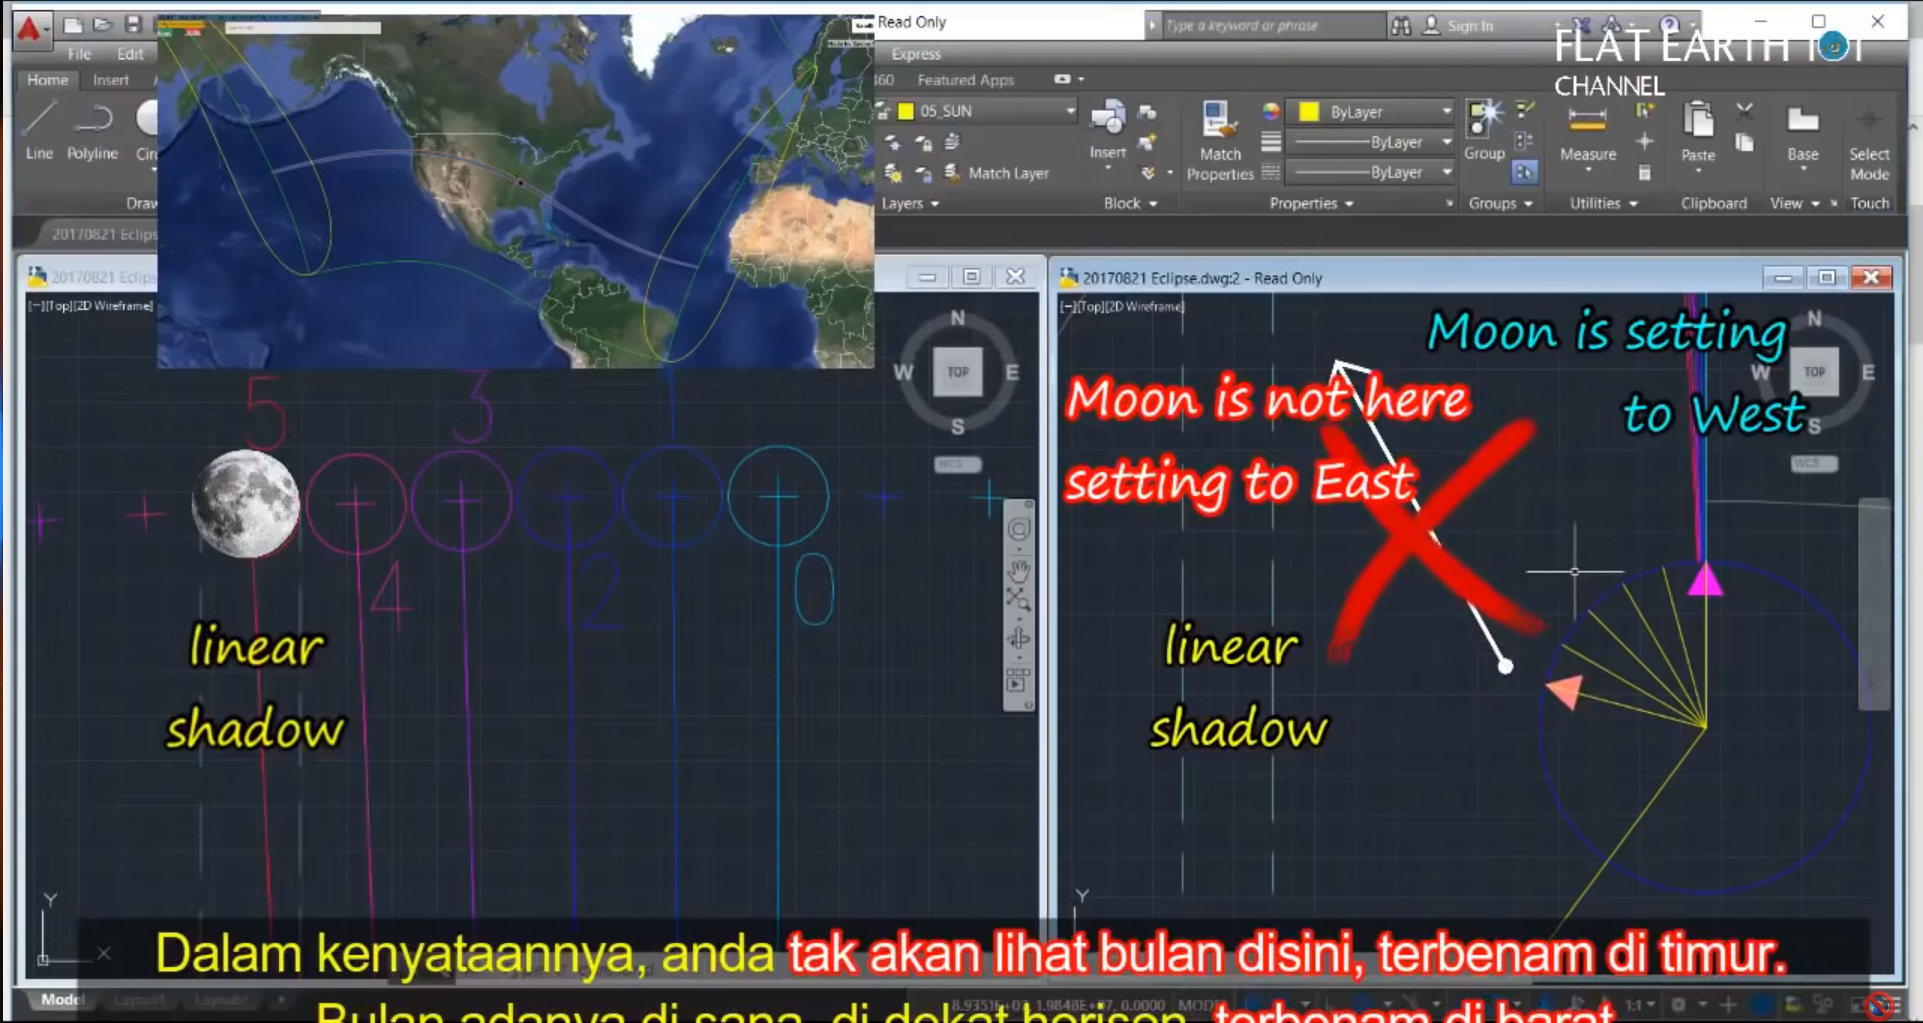Open the Edit menu
Viewport: 1923px width, 1023px height.
point(130,54)
